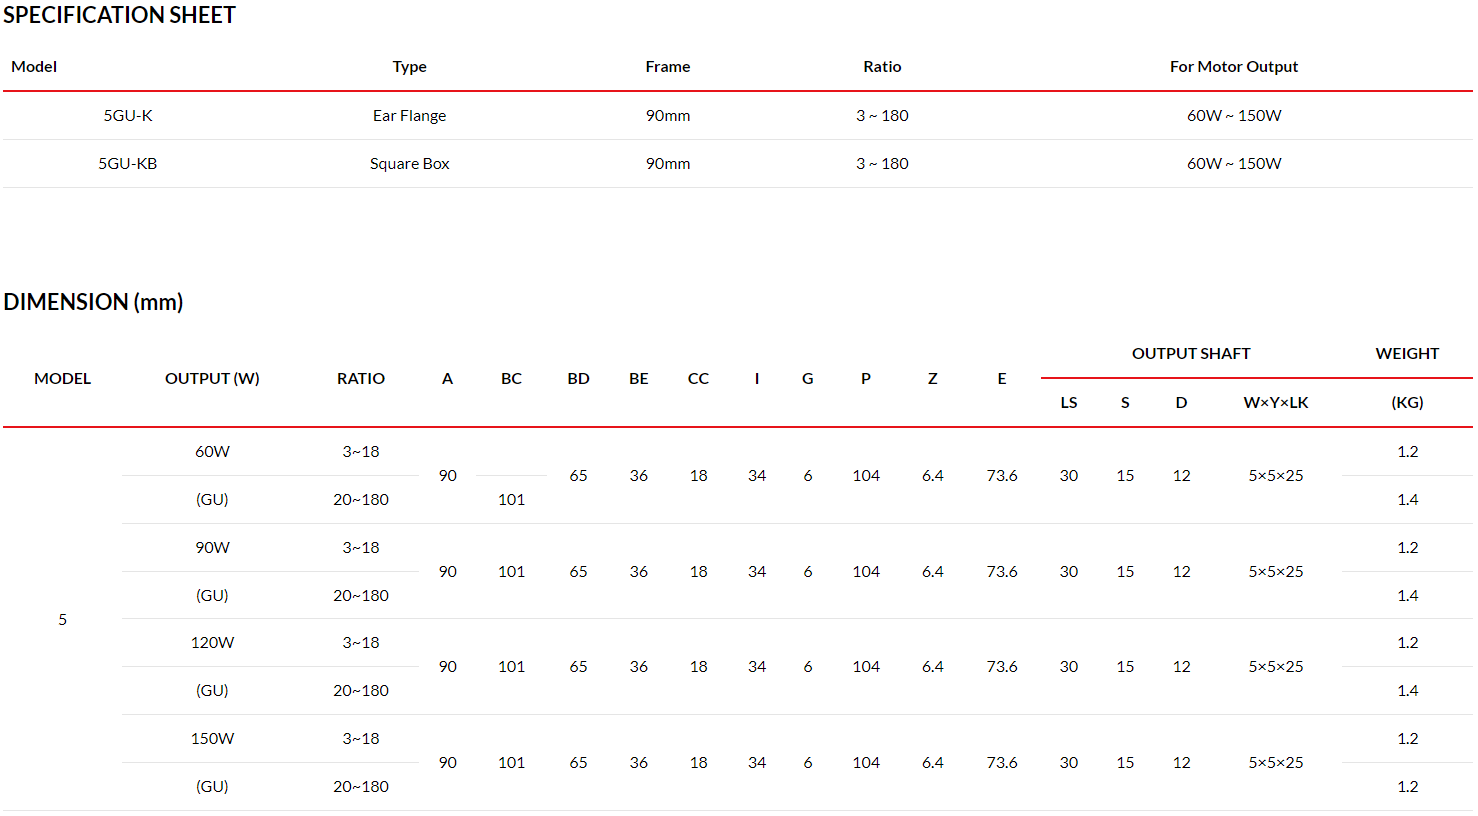Screen dimensions: 1478x816
Task: Click the SPECIFICATION SHEET heading
Action: pyautogui.click(x=119, y=15)
